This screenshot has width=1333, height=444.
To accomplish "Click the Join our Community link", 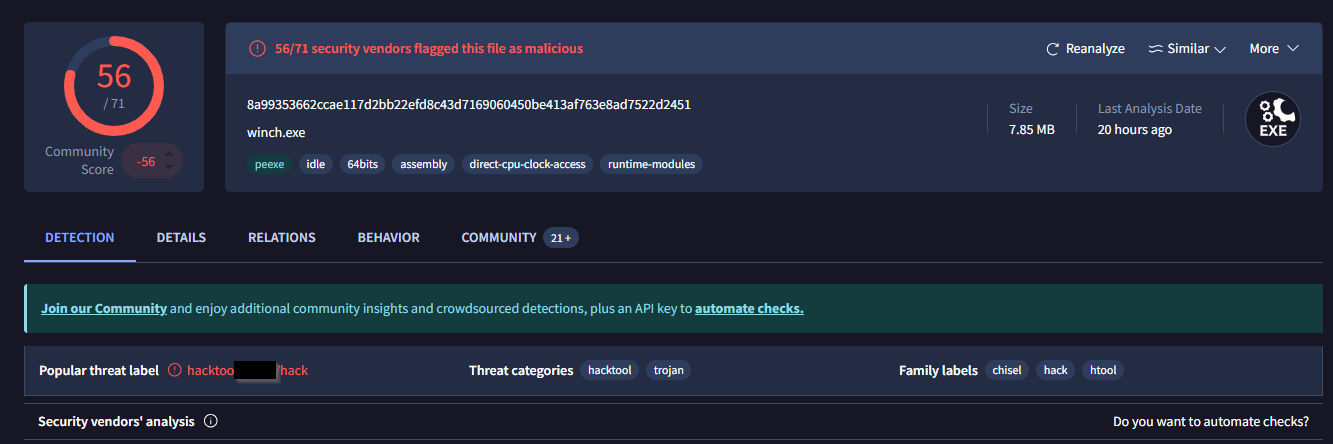I will (104, 309).
